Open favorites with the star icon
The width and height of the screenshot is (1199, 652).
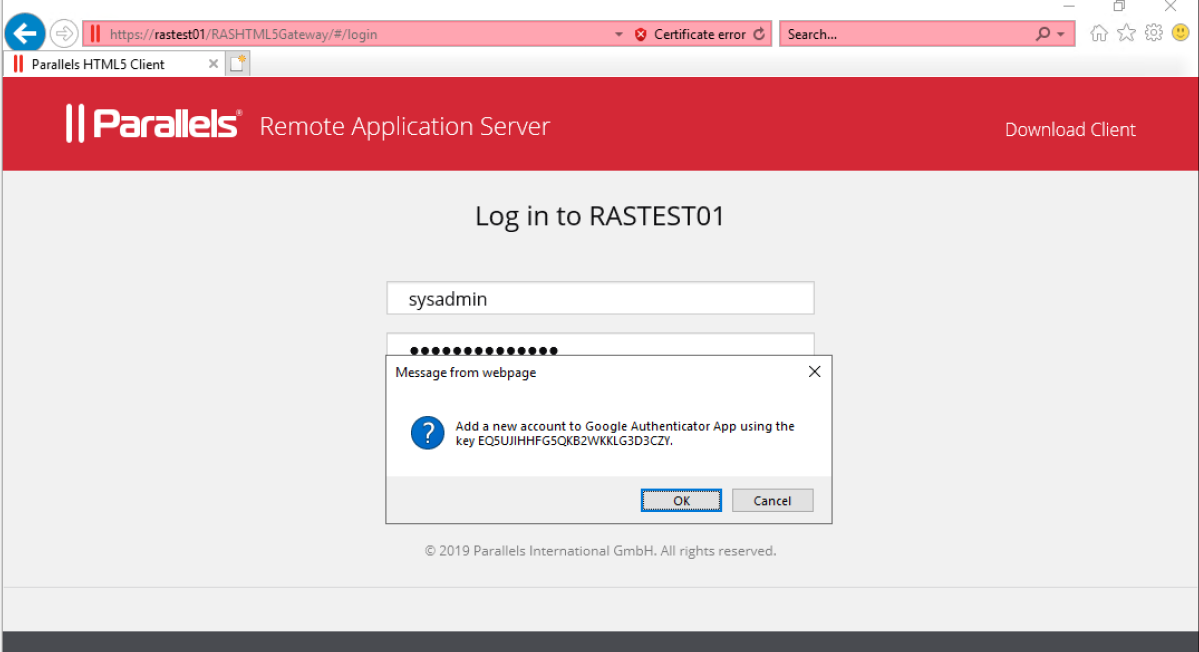point(1126,33)
